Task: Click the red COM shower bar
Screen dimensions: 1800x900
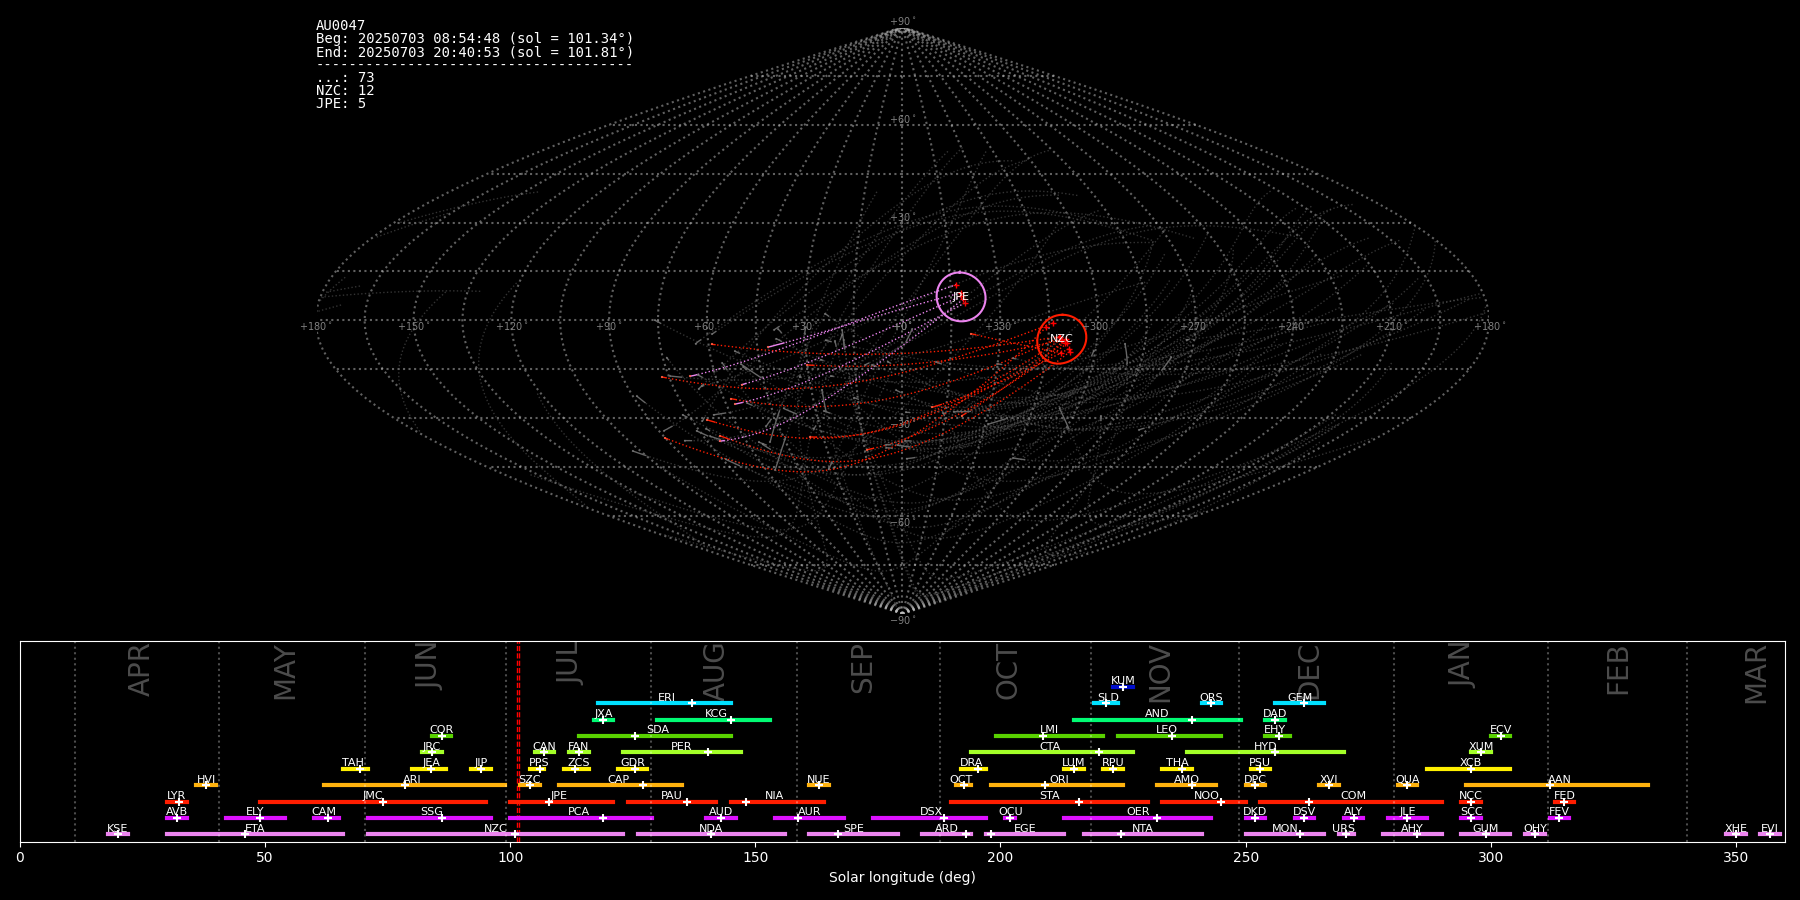Action: coord(1351,802)
